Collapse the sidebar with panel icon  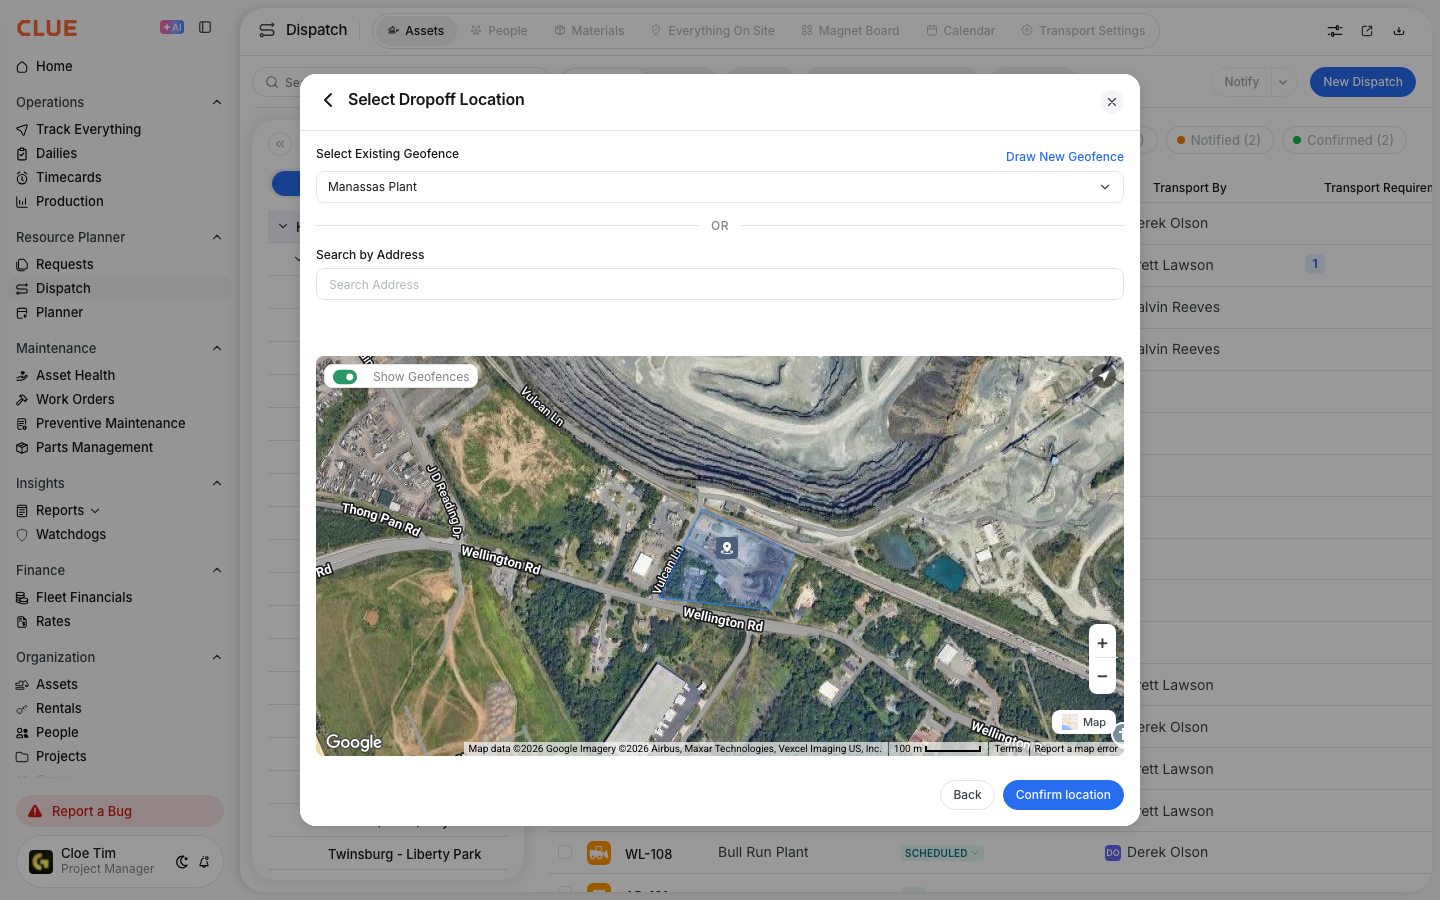tap(205, 27)
